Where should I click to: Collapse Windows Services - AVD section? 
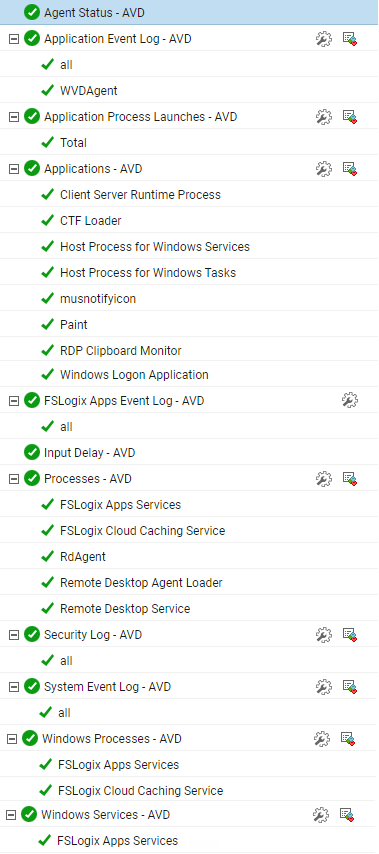11,815
